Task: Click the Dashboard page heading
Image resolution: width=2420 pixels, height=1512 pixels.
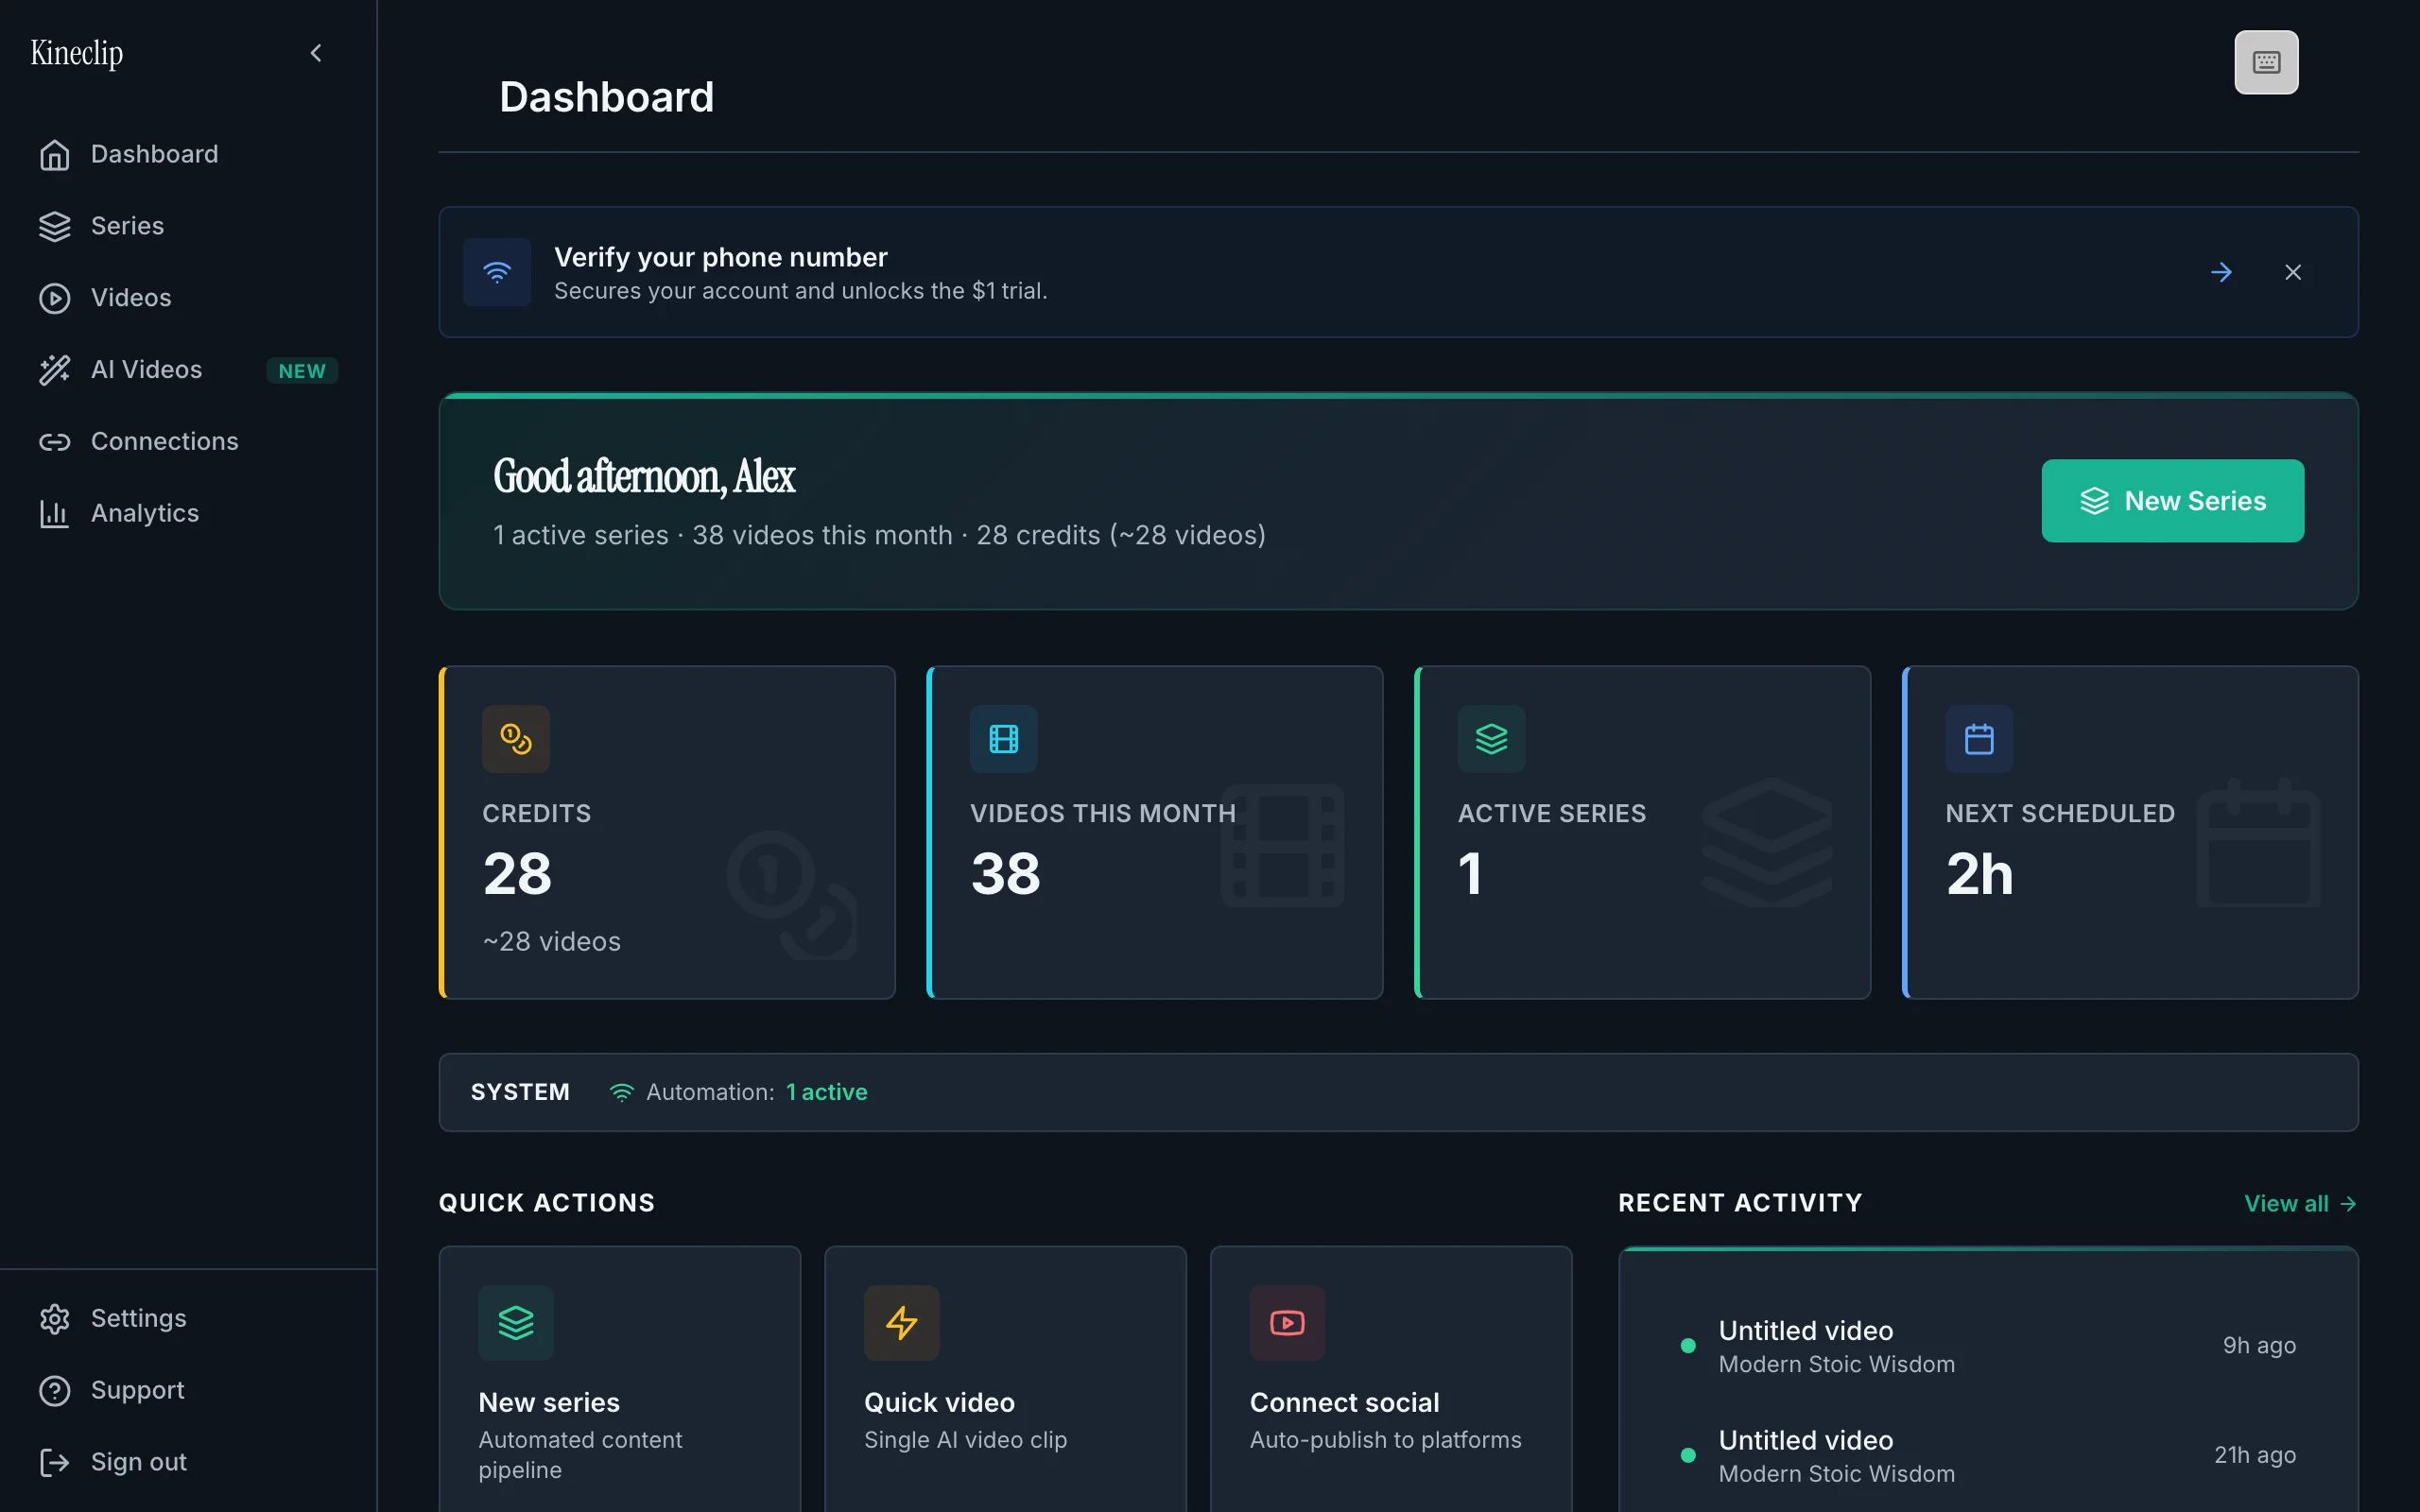Action: [x=606, y=97]
